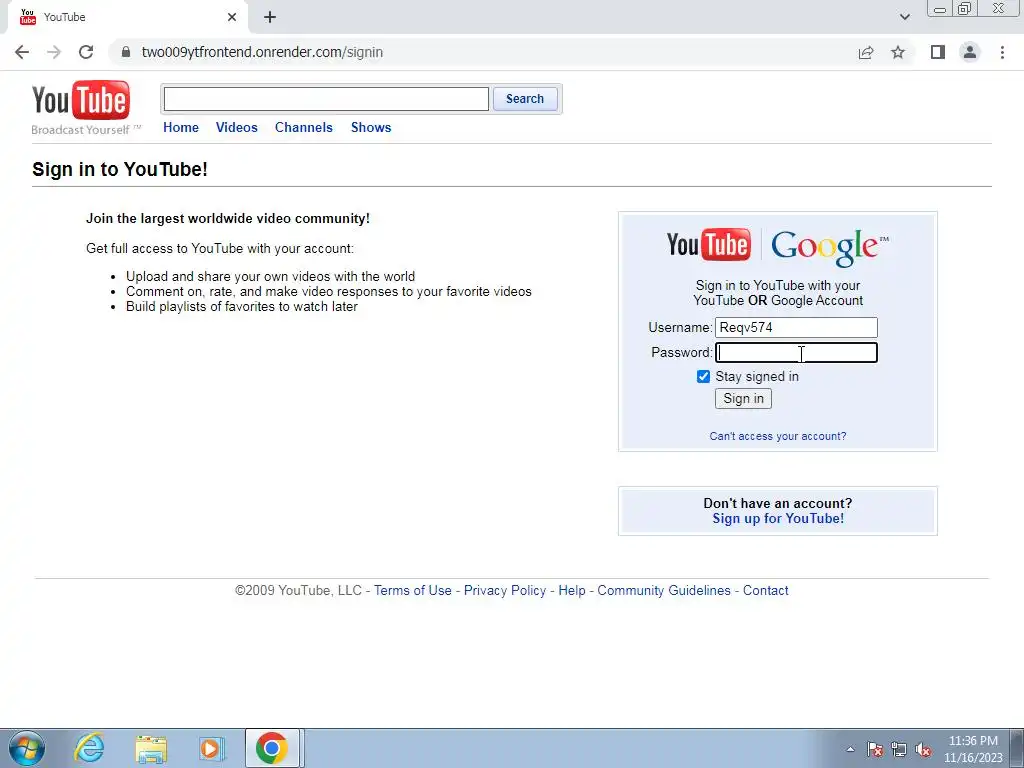
Task: Click YouTube logo in sign-in box
Action: pyautogui.click(x=708, y=245)
